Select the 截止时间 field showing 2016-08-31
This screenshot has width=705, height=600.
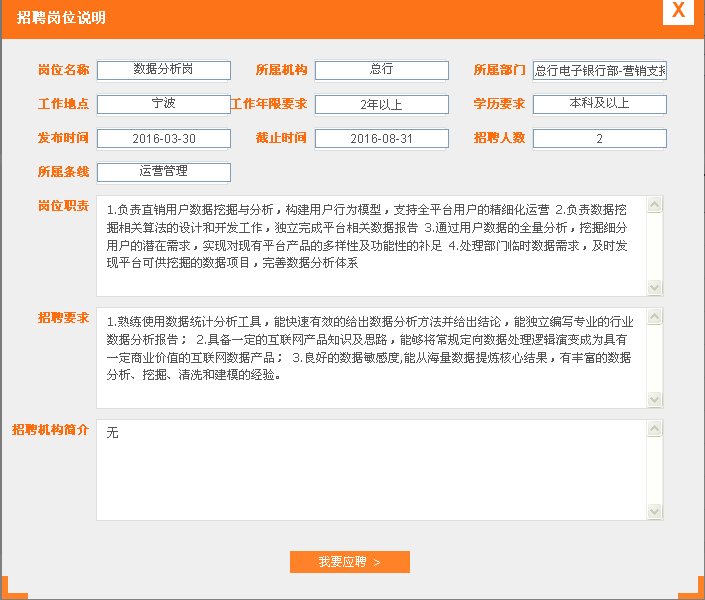click(x=381, y=138)
